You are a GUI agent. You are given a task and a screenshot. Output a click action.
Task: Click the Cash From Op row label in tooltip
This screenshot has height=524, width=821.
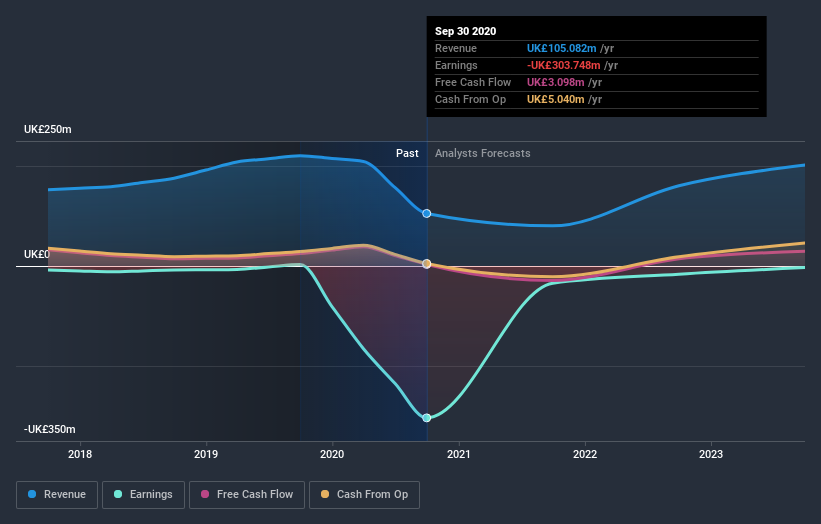coord(471,99)
